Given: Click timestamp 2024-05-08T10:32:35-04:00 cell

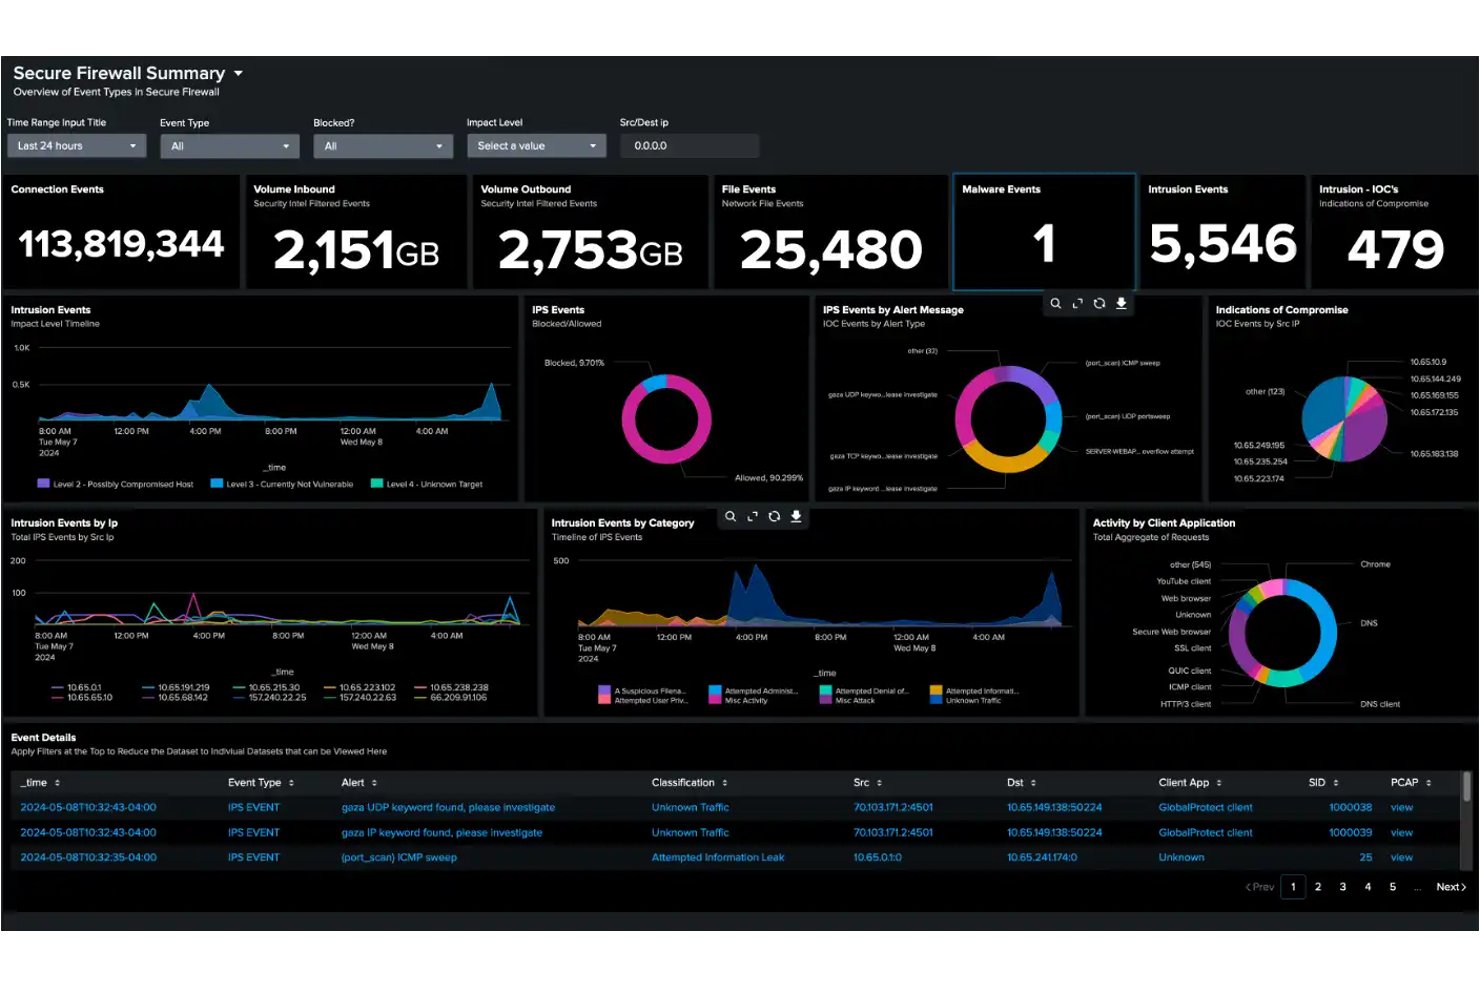Looking at the screenshot, I should pyautogui.click(x=88, y=858).
